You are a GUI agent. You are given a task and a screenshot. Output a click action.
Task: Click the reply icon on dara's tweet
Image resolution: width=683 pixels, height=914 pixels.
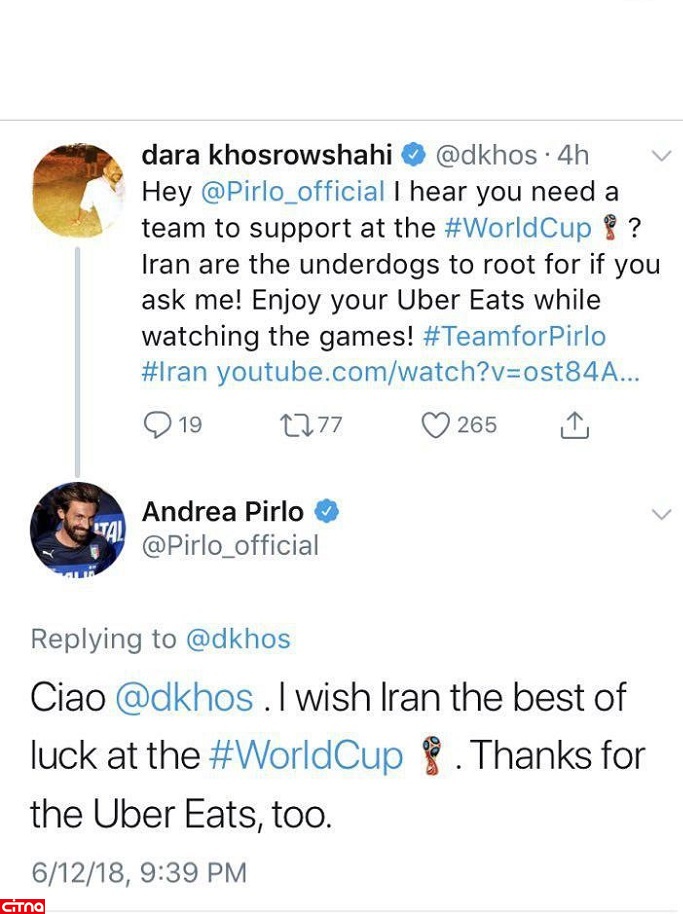tap(159, 425)
